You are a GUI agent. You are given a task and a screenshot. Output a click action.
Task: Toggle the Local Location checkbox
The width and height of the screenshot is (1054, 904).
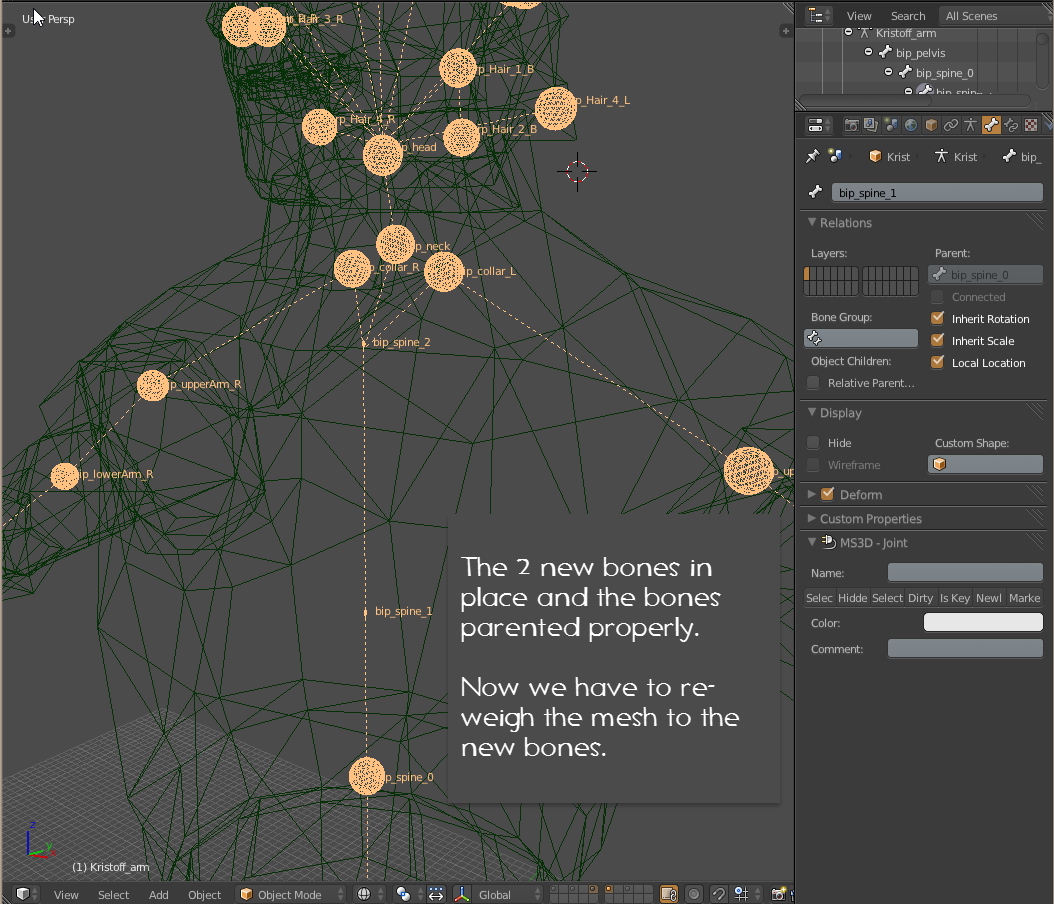(x=937, y=363)
